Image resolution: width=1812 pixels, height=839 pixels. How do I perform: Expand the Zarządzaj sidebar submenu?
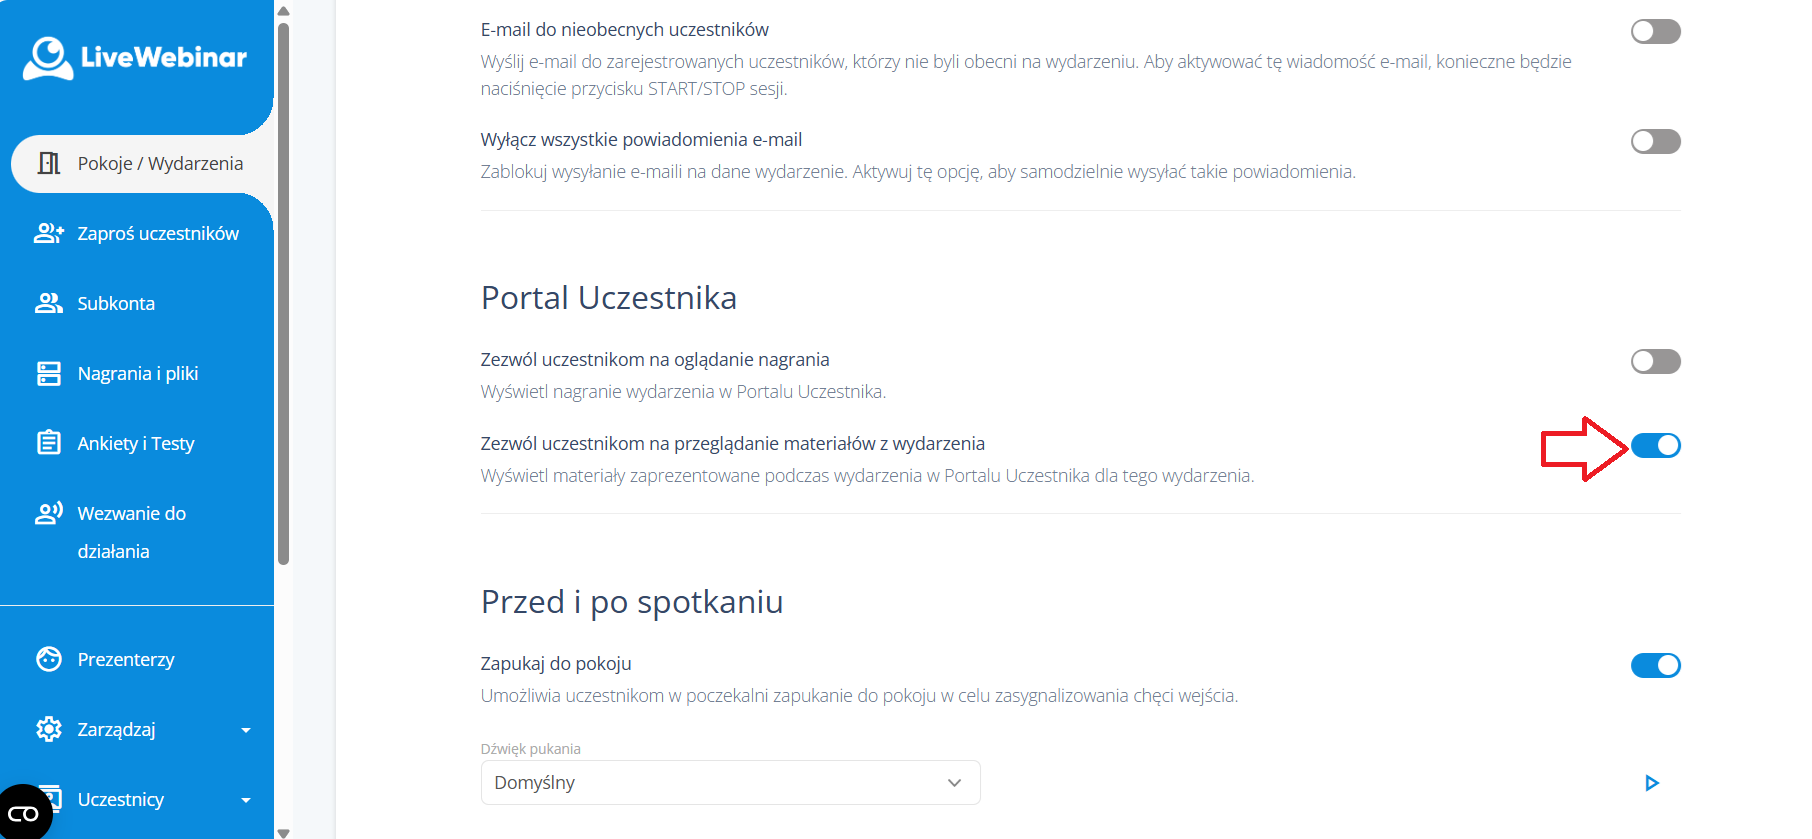coord(246,730)
